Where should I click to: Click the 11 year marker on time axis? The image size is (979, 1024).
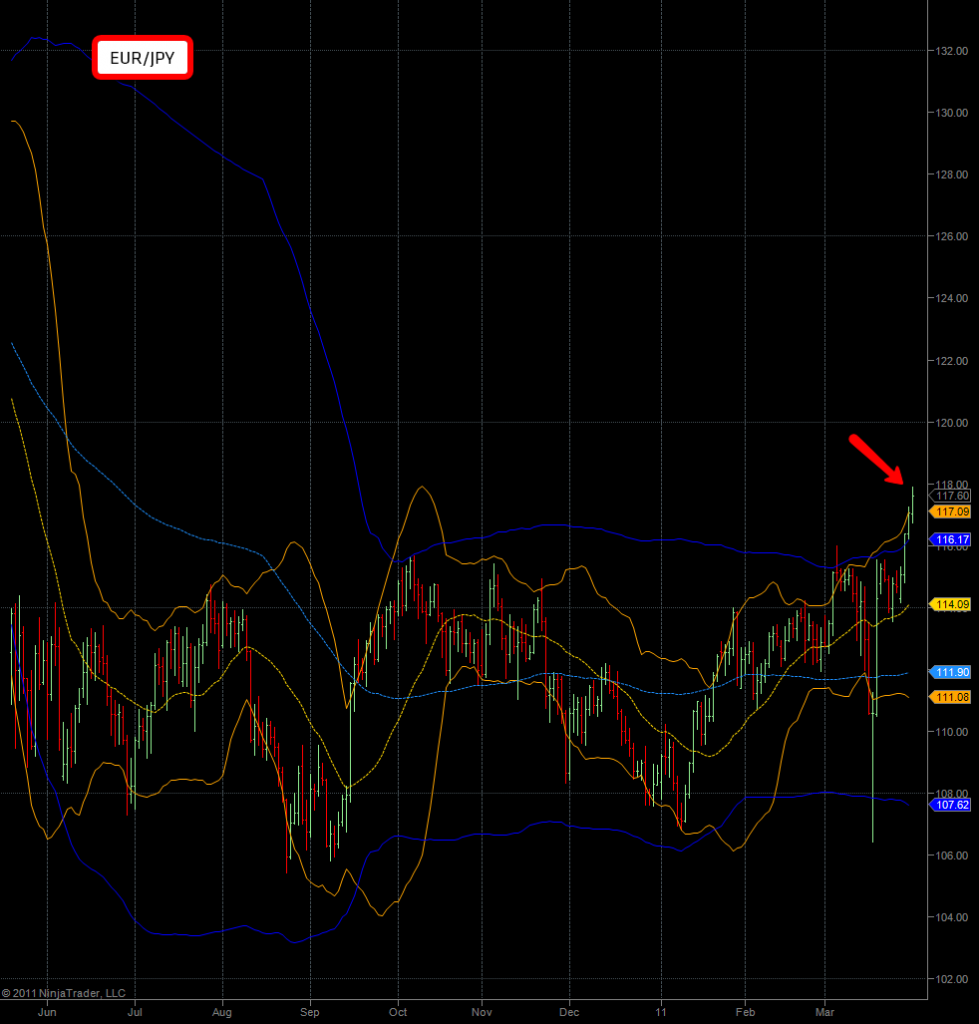coord(661,1011)
